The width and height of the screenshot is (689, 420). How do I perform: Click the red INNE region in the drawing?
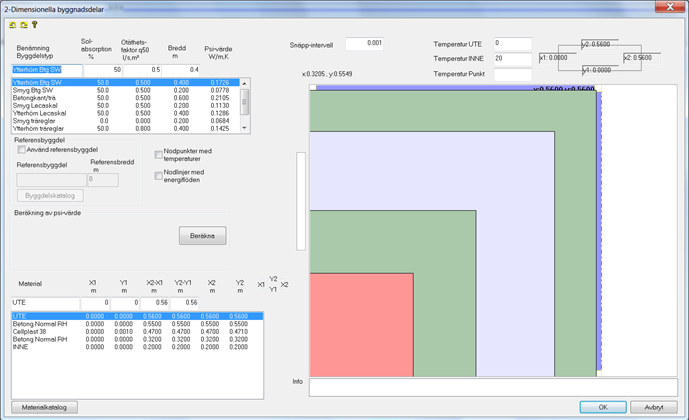coord(361,325)
